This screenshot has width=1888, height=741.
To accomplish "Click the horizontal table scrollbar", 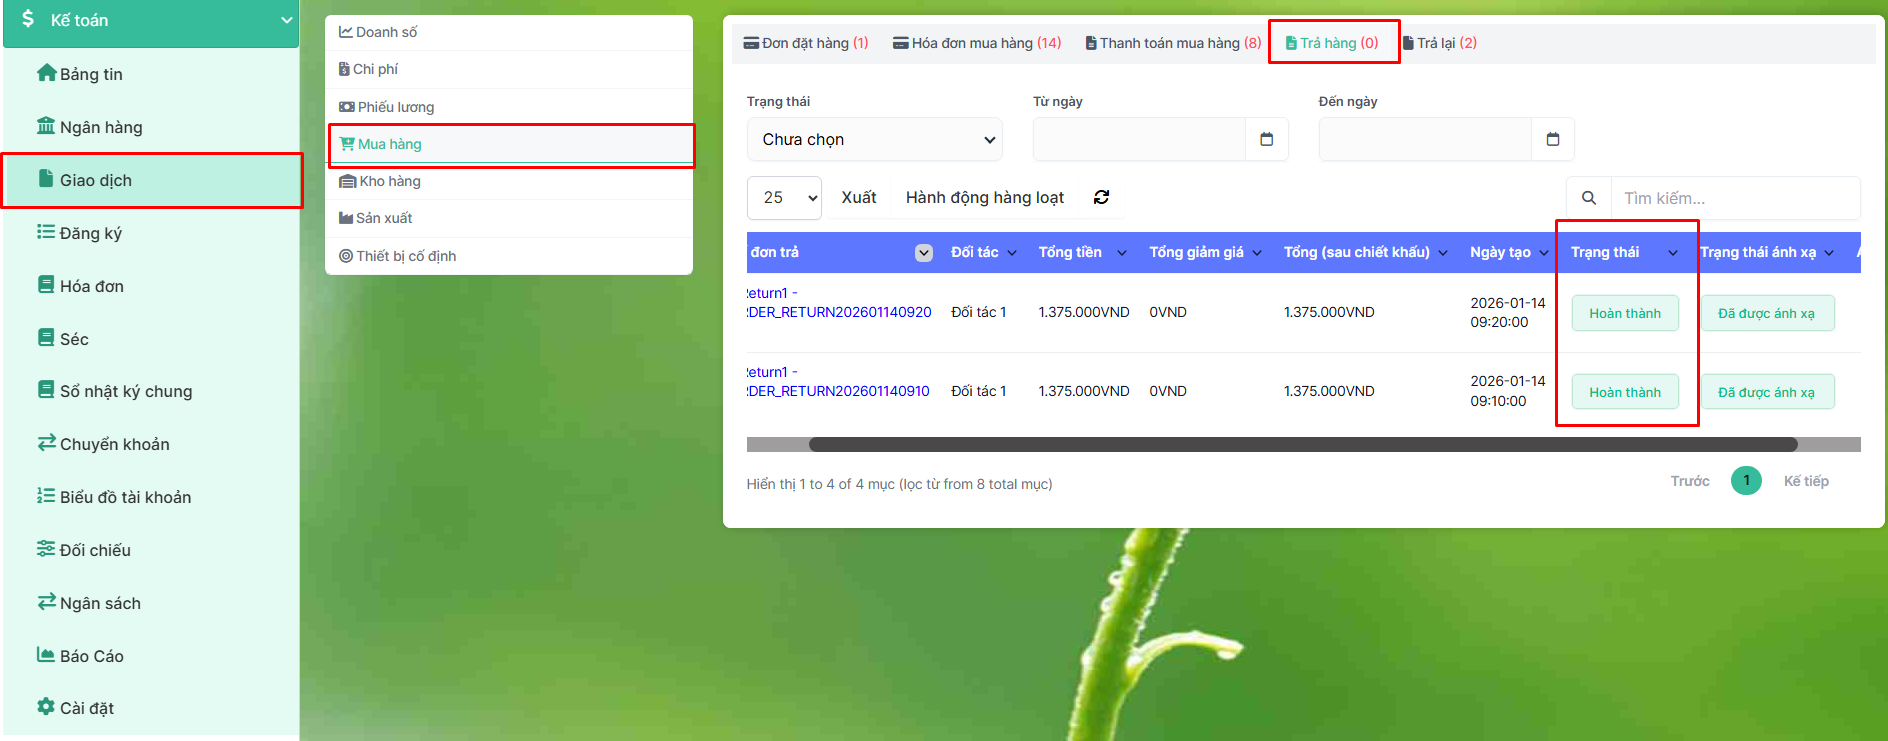I will [1302, 444].
